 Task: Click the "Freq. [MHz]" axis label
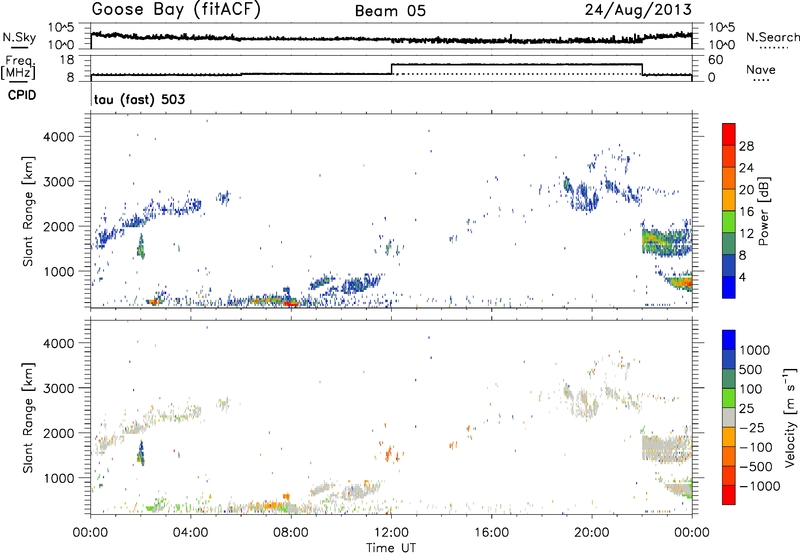[x=18, y=68]
